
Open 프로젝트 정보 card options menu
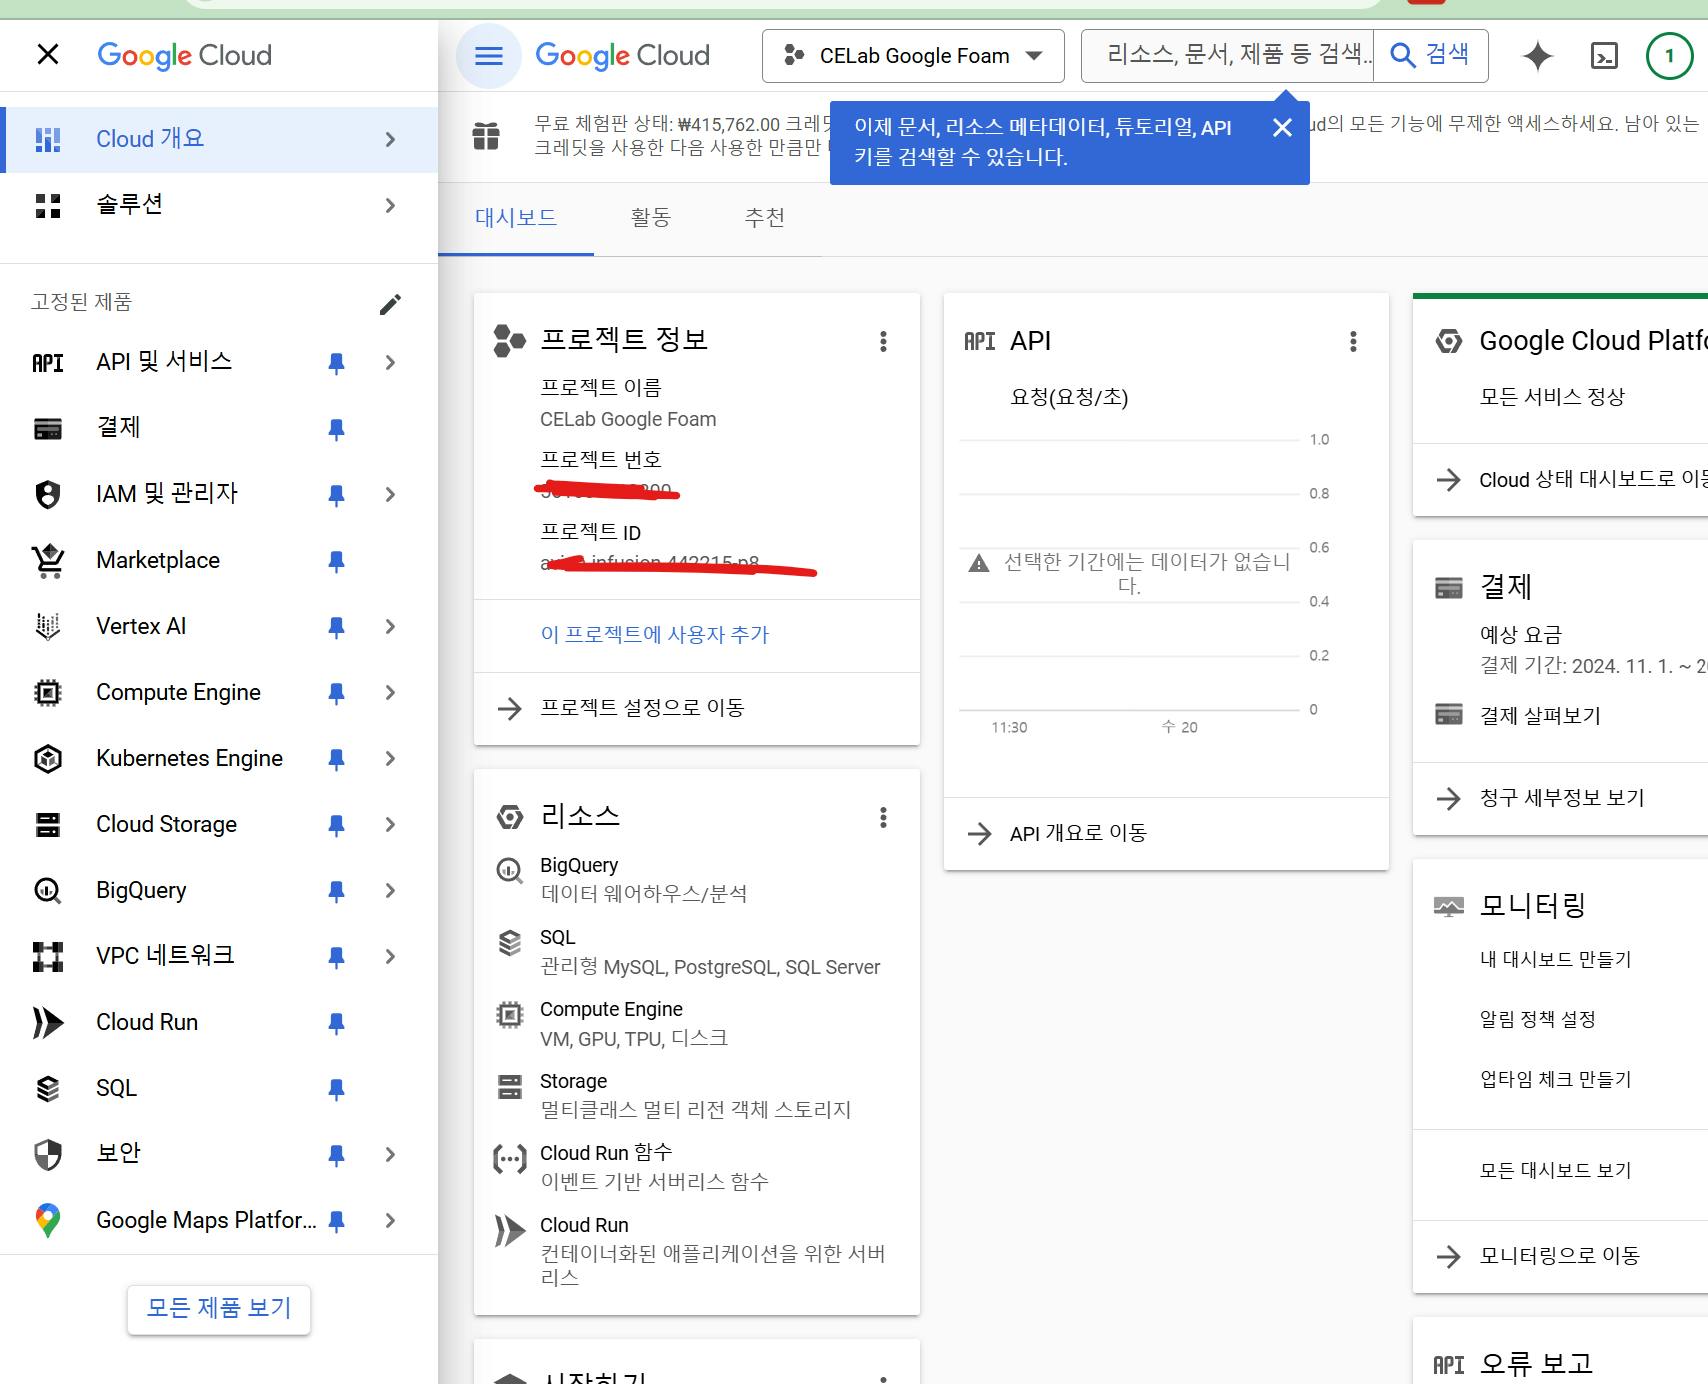883,342
